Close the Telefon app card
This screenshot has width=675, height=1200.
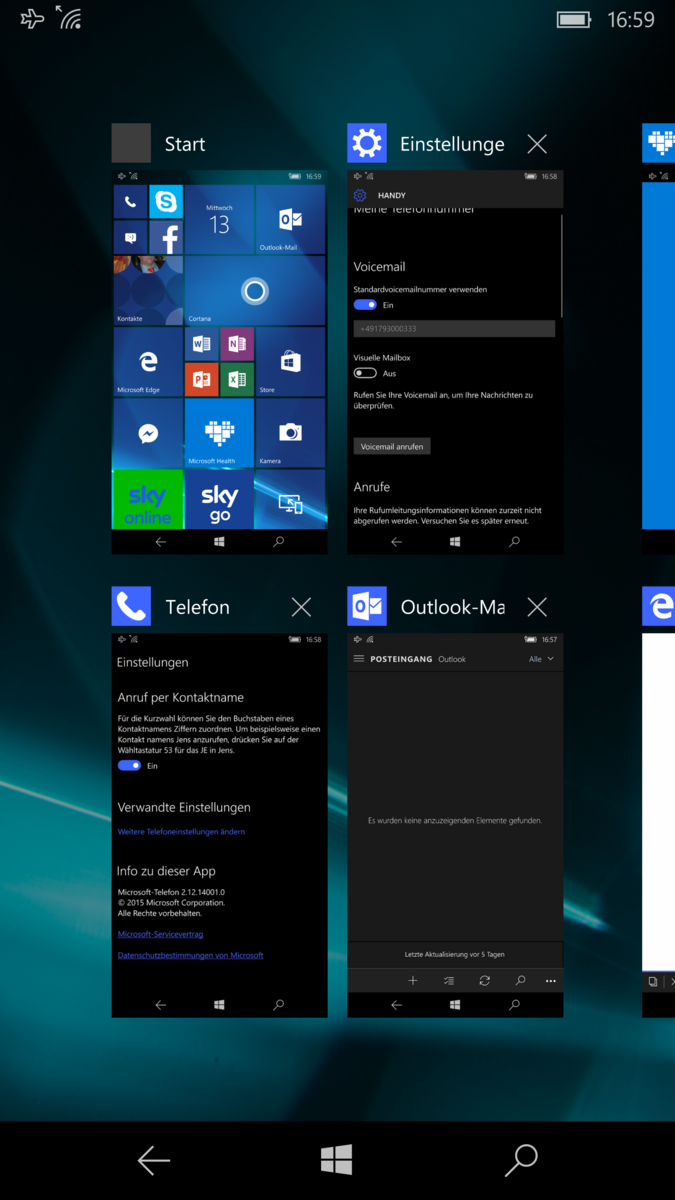(301, 607)
